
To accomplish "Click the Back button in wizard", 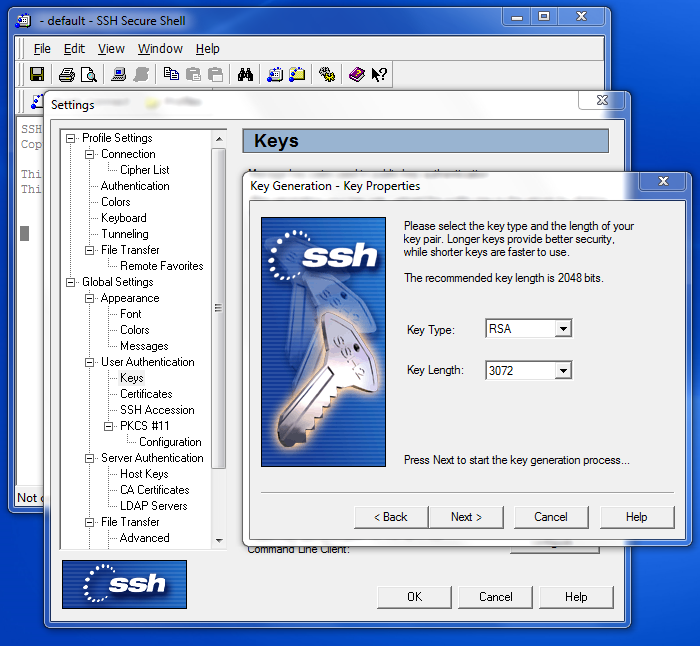I will pyautogui.click(x=391, y=517).
